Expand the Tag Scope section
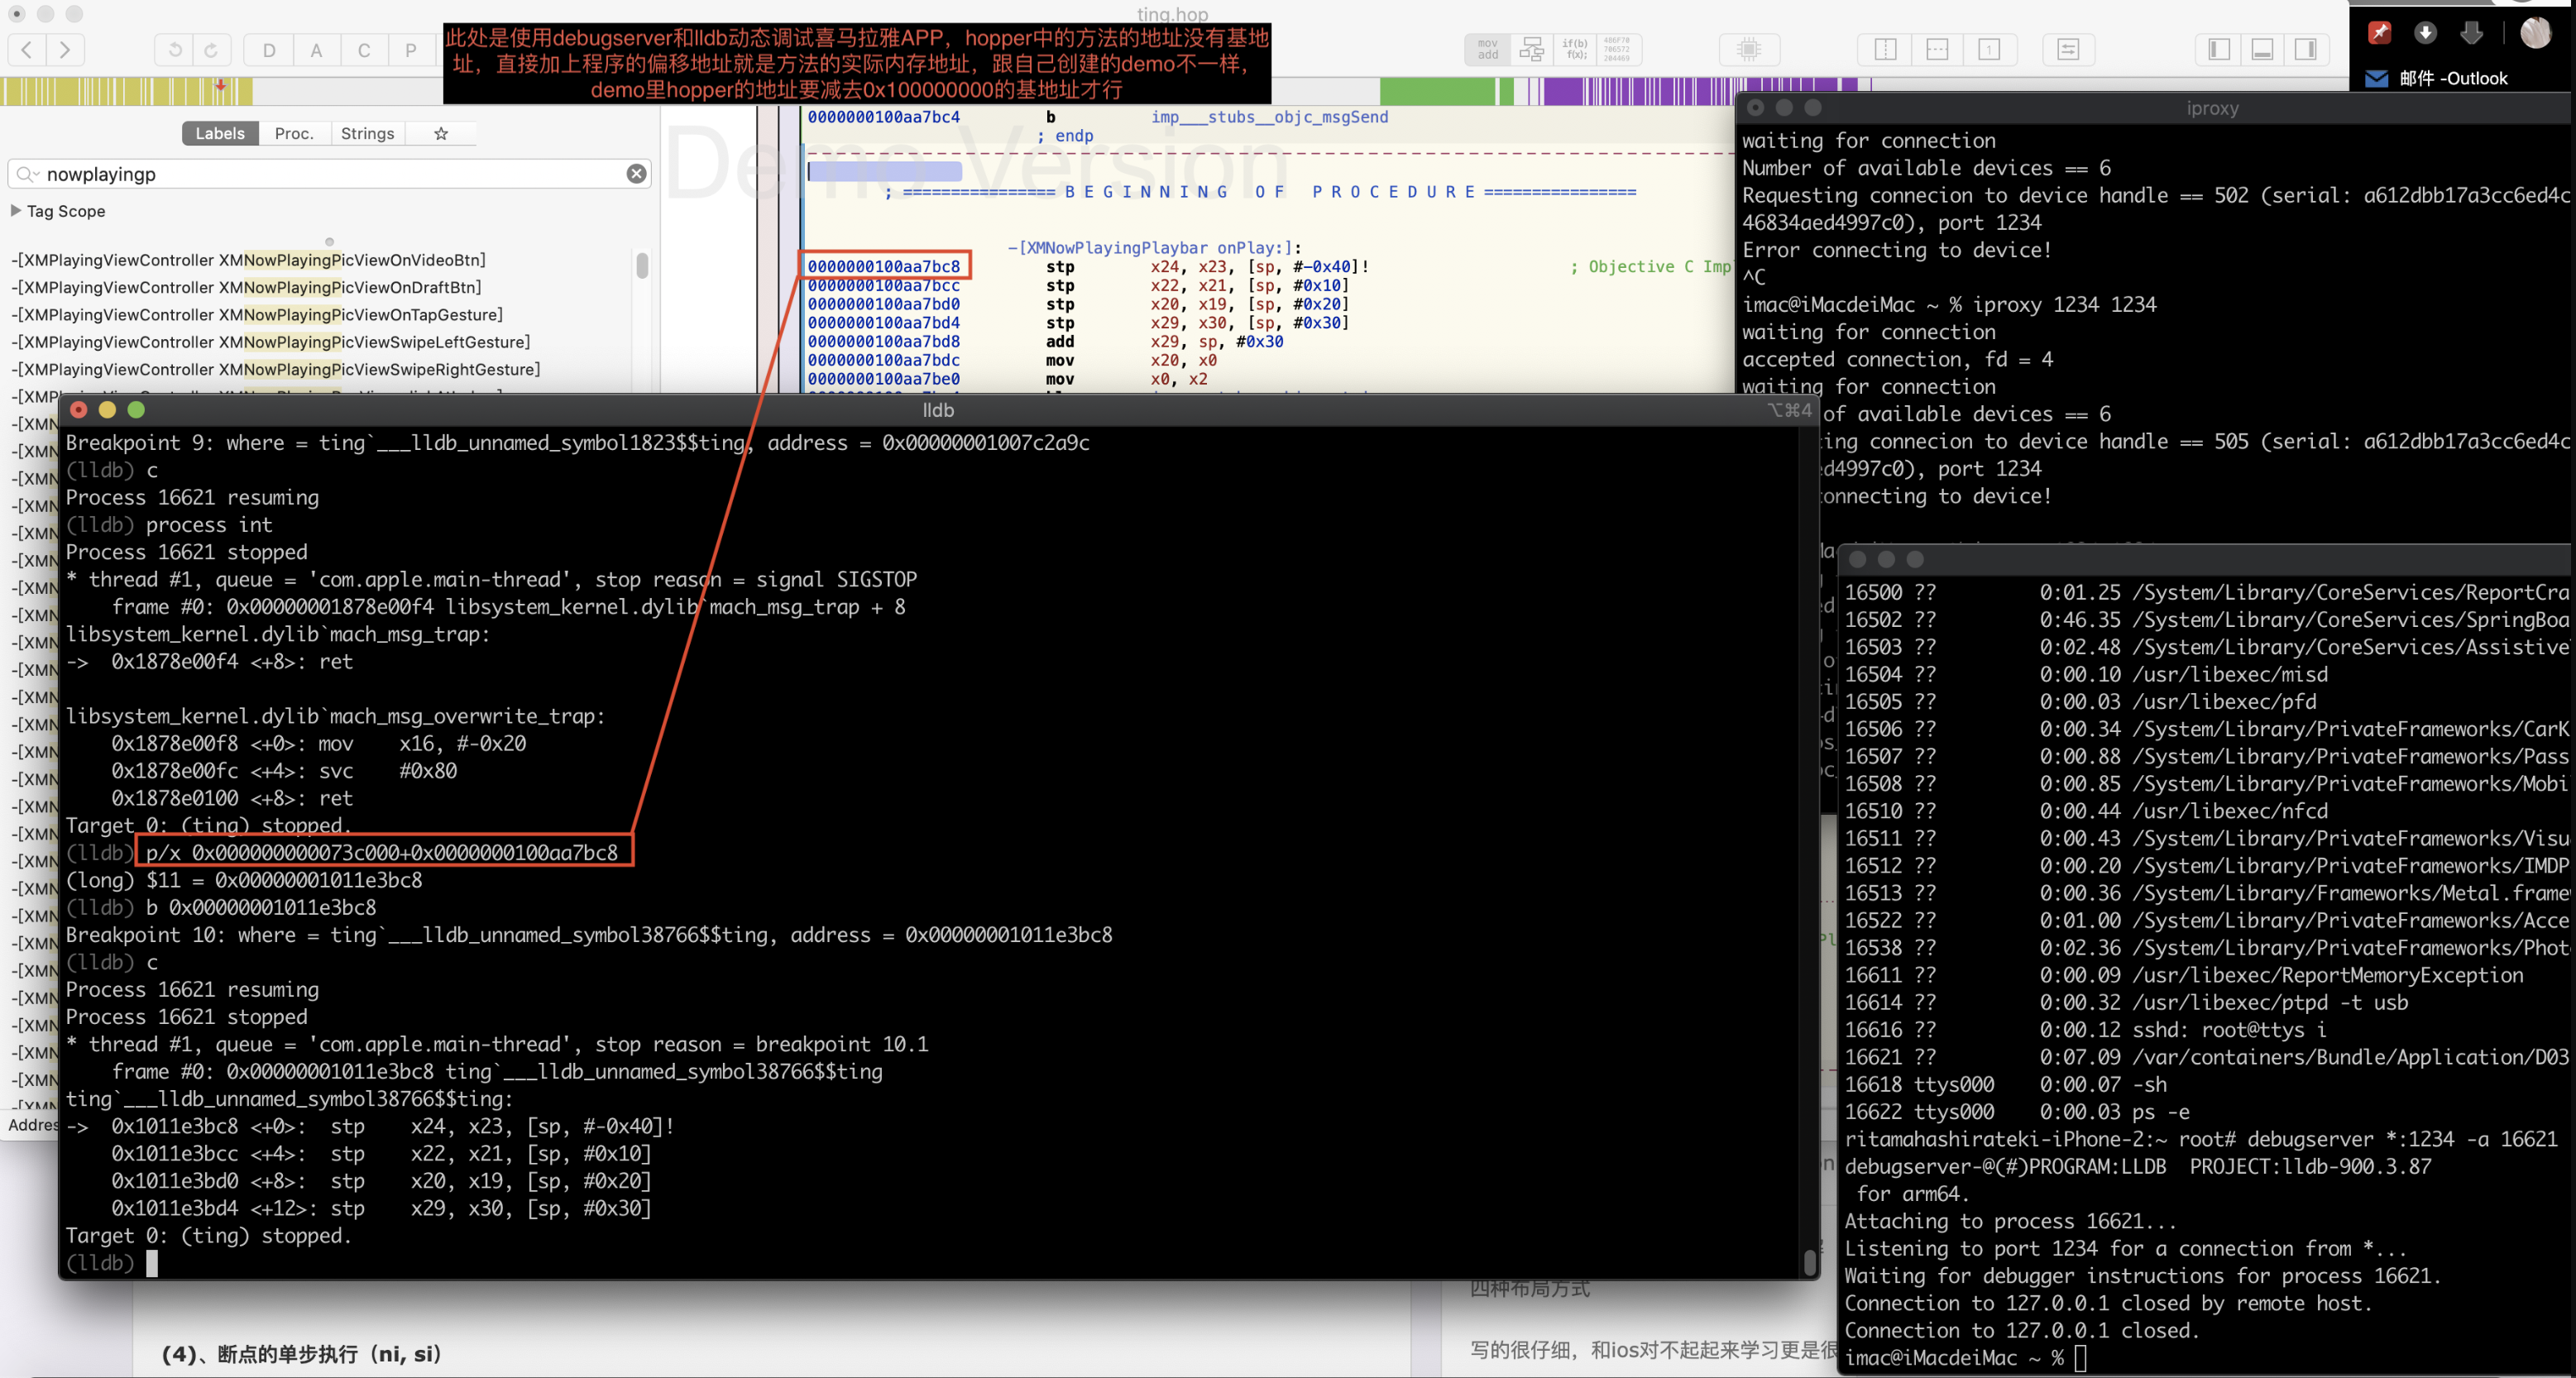 pos(15,211)
